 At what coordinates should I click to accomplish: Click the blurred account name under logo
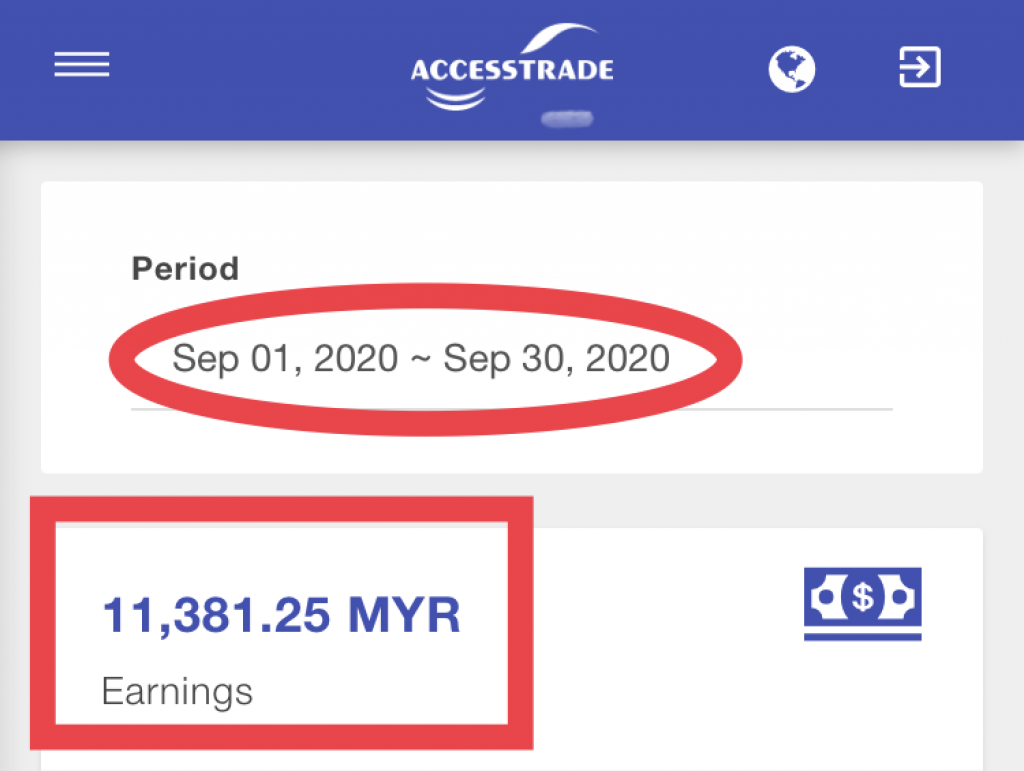click(x=567, y=119)
